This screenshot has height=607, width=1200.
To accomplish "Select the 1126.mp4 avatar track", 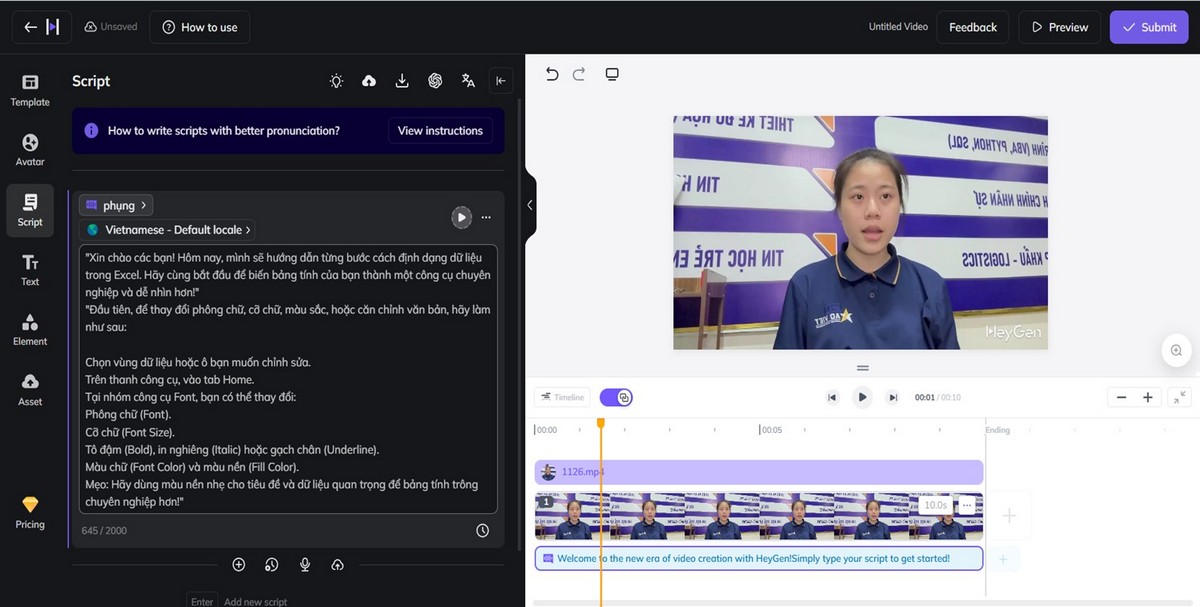I will point(759,472).
